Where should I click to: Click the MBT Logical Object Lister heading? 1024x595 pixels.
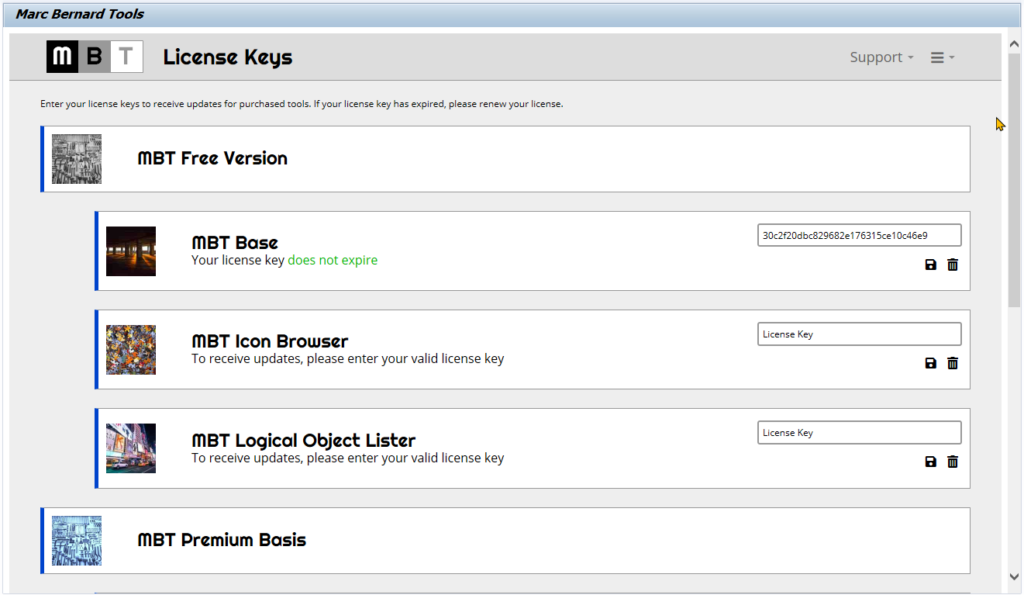tap(304, 440)
